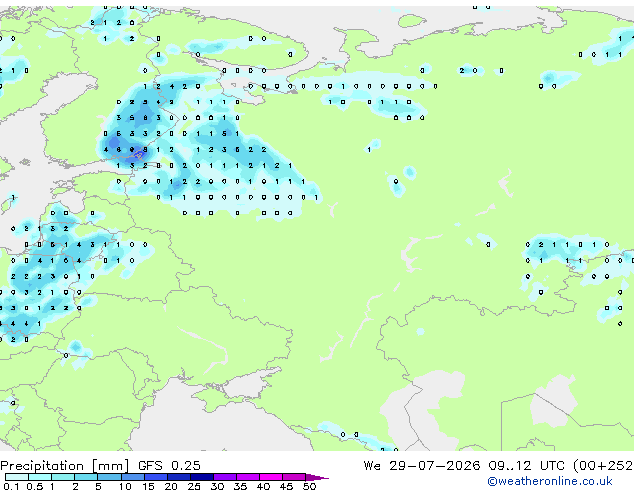634x490 pixels.
Task: Click the 'Precipitation [mm]' title text
Action: (65, 466)
